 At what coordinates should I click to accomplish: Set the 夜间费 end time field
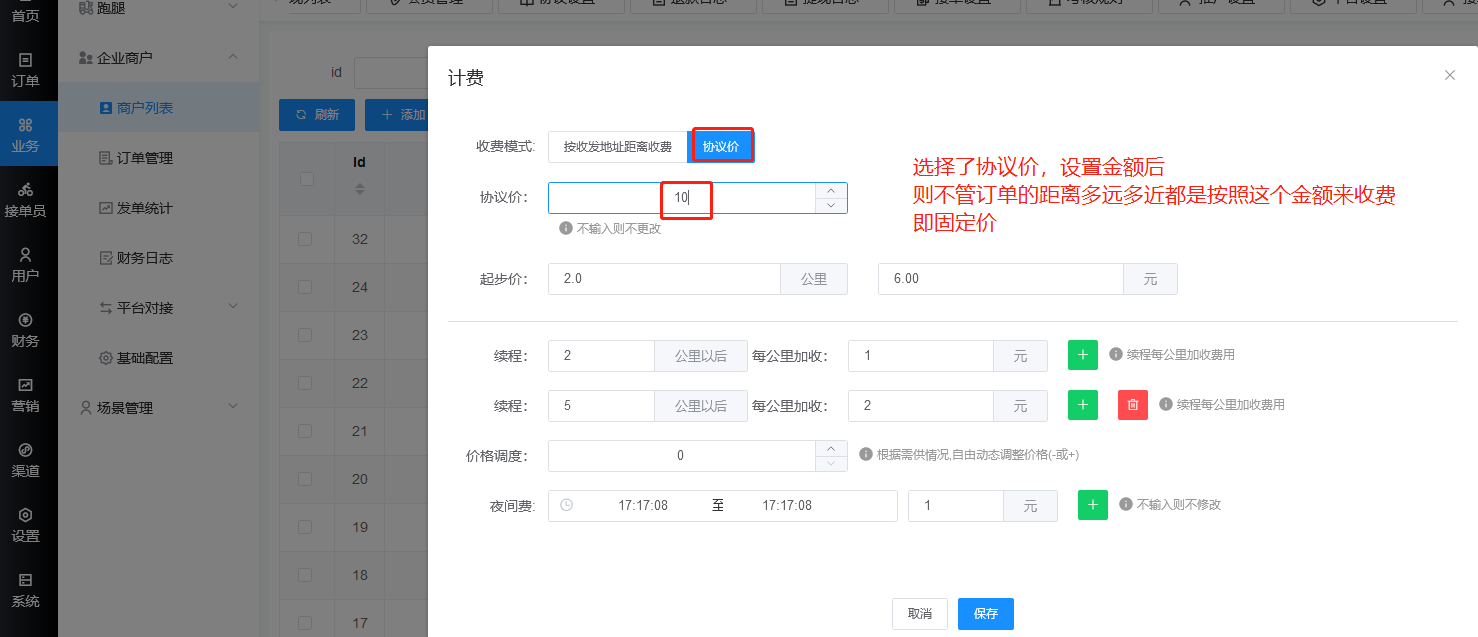pyautogui.click(x=787, y=505)
